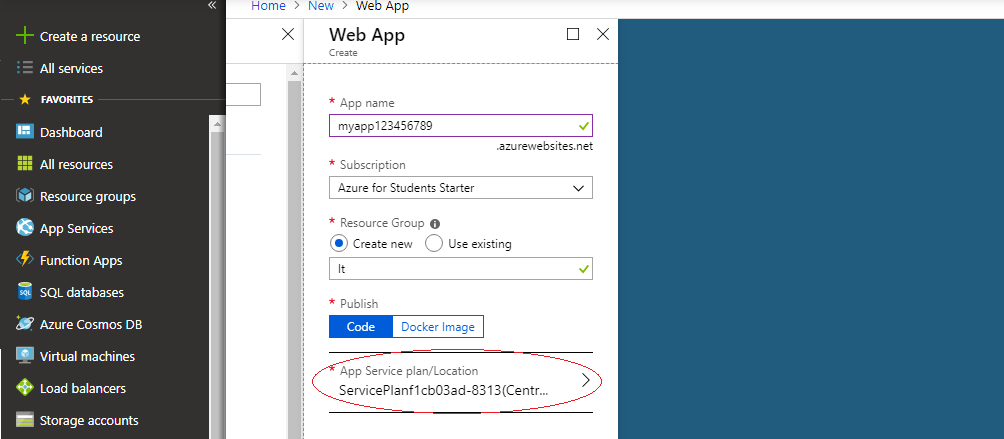Click the All services list icon
This screenshot has width=1004, height=439.
point(24,68)
